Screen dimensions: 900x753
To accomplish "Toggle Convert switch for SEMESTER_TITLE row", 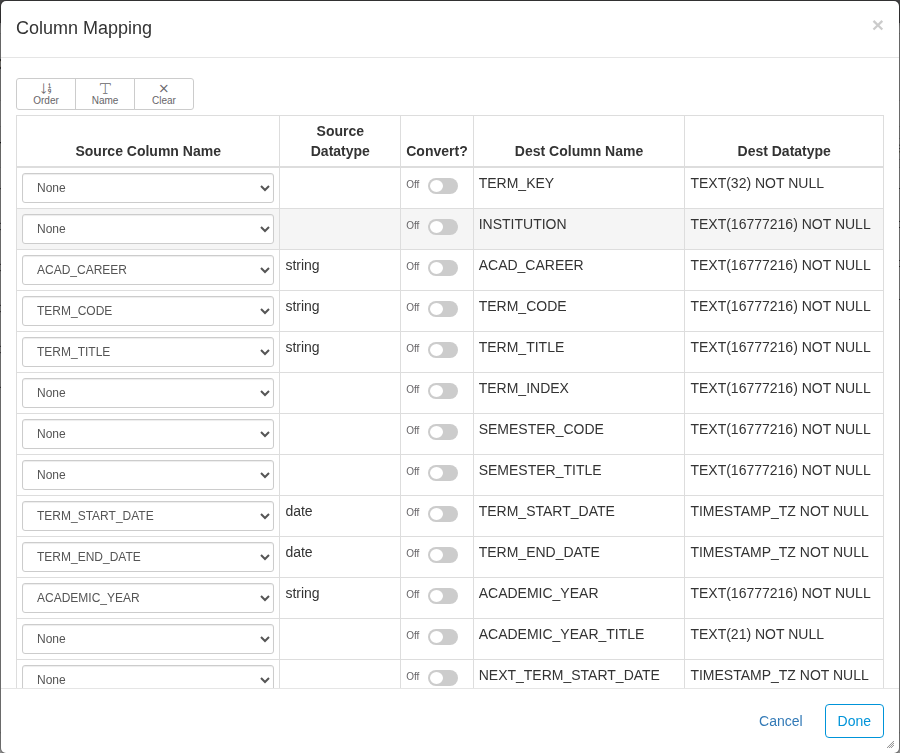I will coord(443,473).
